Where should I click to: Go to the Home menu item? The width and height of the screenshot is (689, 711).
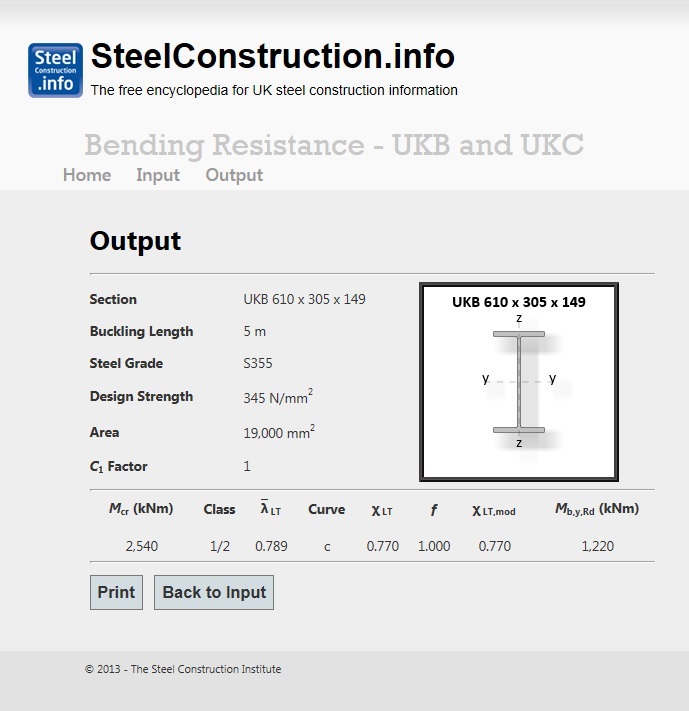pos(87,175)
